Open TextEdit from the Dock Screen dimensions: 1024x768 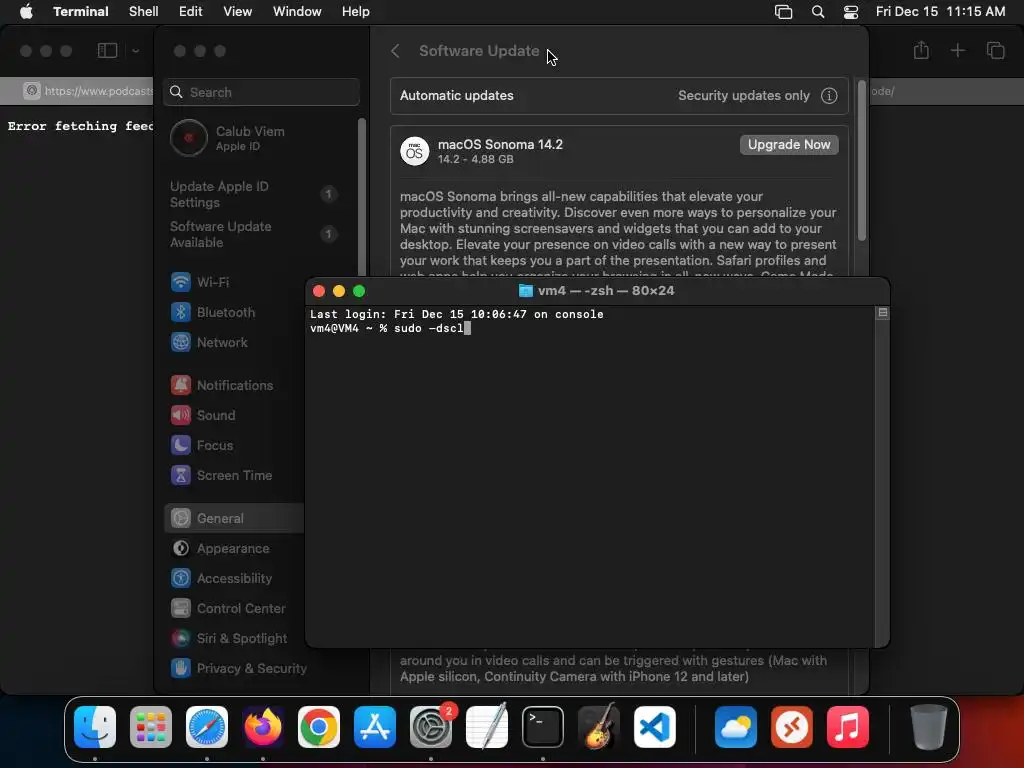coord(487,727)
